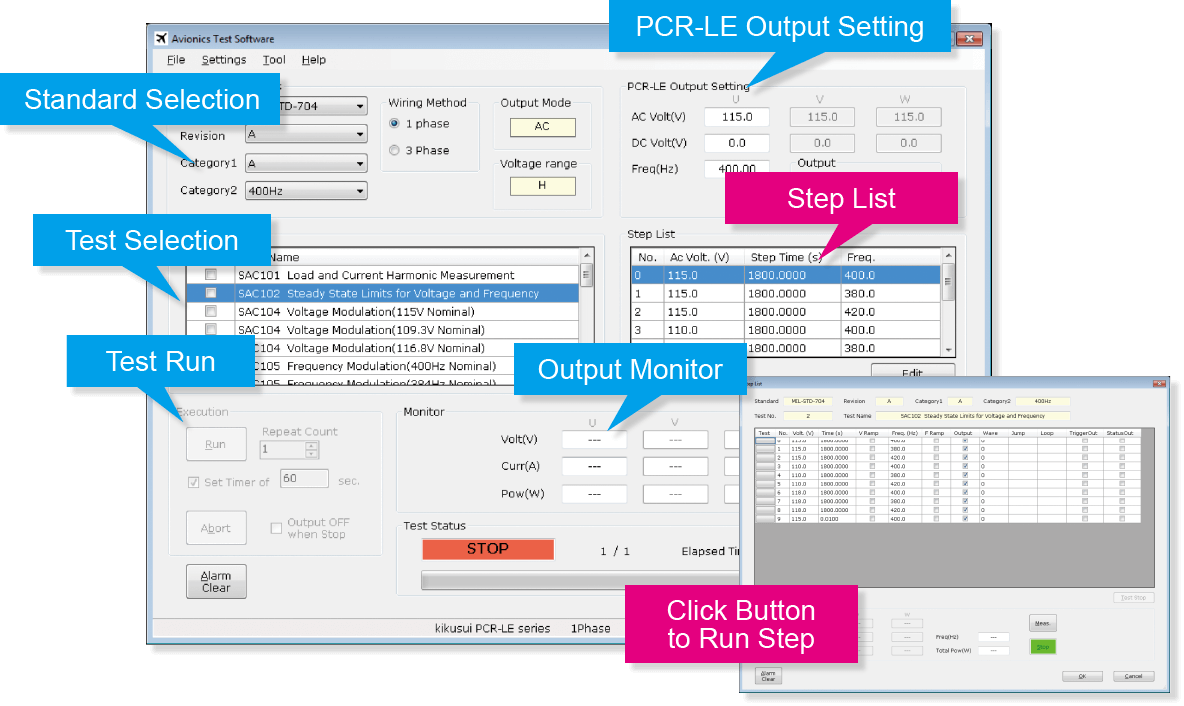
Task: Click the Step List scroll down arrow
Action: click(x=948, y=350)
